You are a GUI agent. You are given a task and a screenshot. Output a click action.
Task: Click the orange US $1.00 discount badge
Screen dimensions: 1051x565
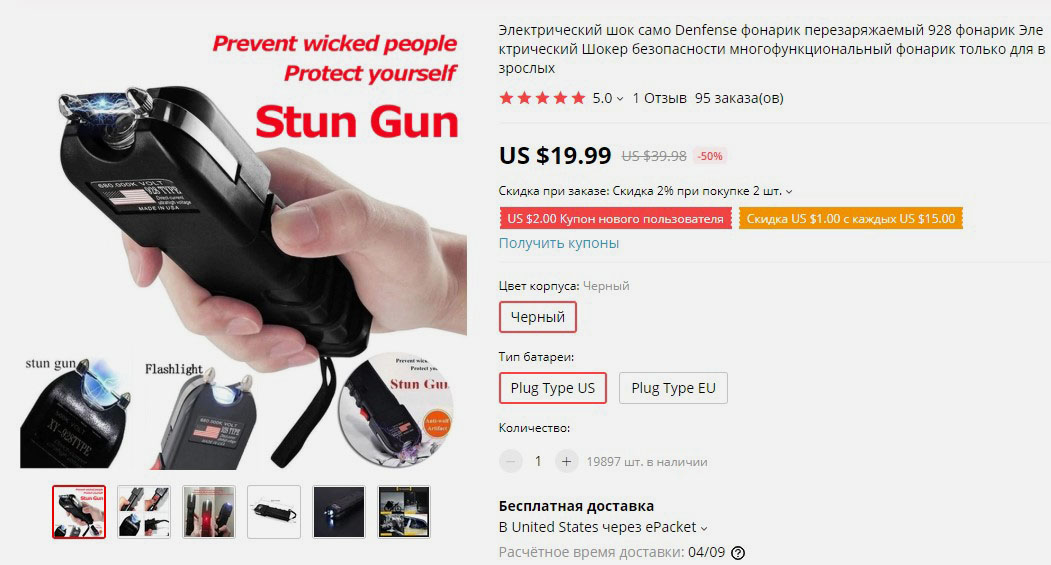[x=851, y=218]
